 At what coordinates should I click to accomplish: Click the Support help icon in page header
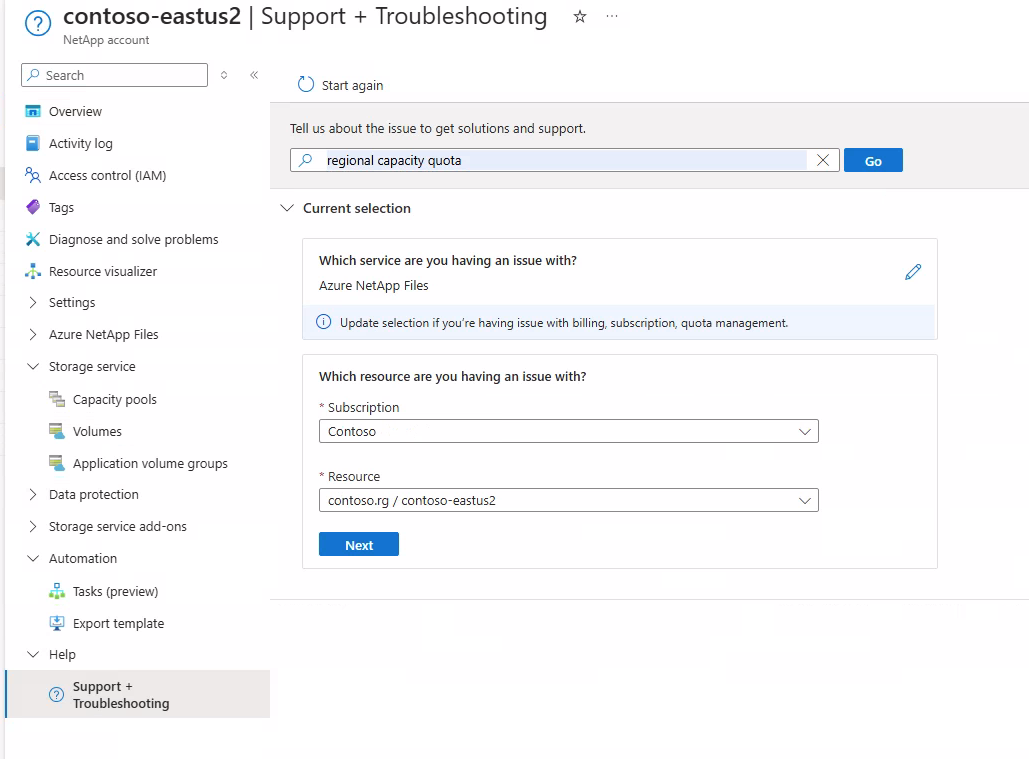[x=37, y=24]
